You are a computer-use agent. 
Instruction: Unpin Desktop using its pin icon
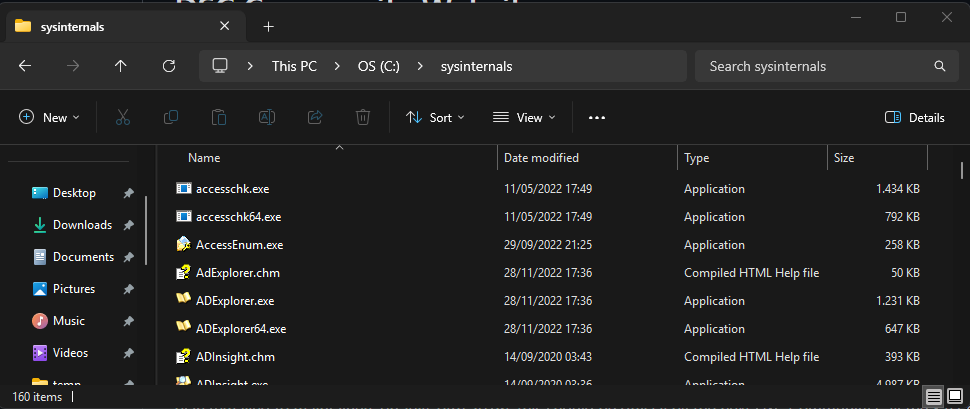click(128, 193)
